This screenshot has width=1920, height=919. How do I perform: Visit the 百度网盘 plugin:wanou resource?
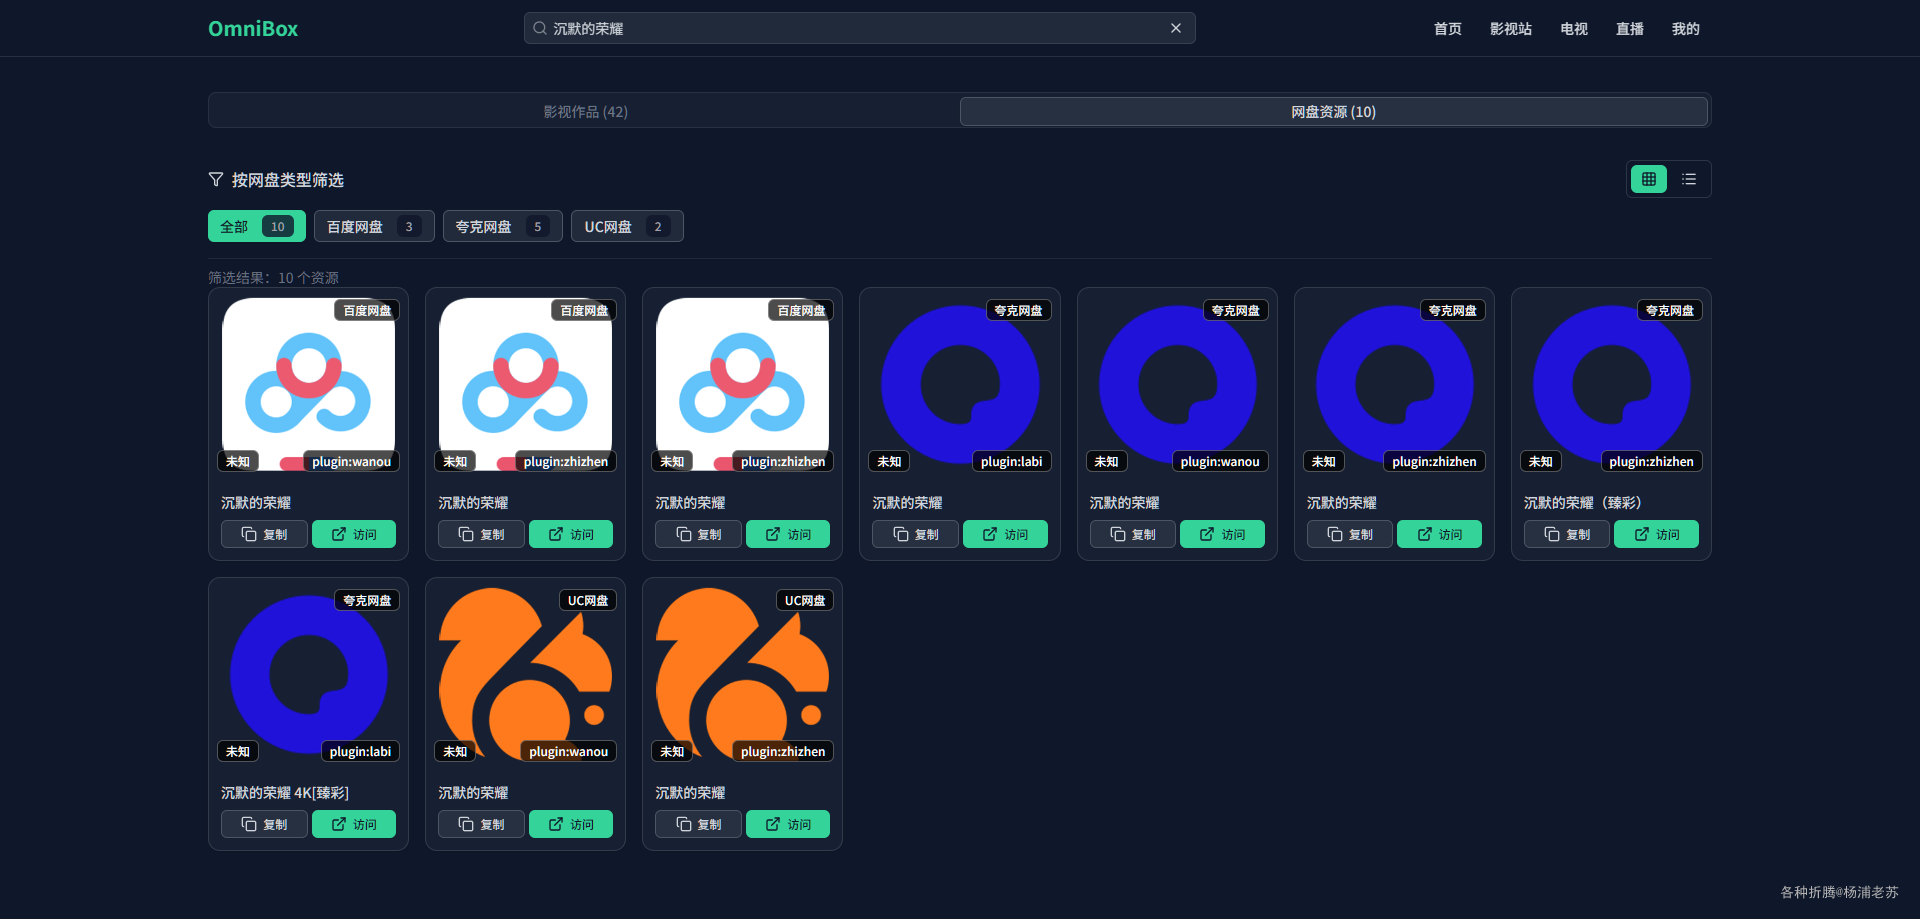(354, 534)
